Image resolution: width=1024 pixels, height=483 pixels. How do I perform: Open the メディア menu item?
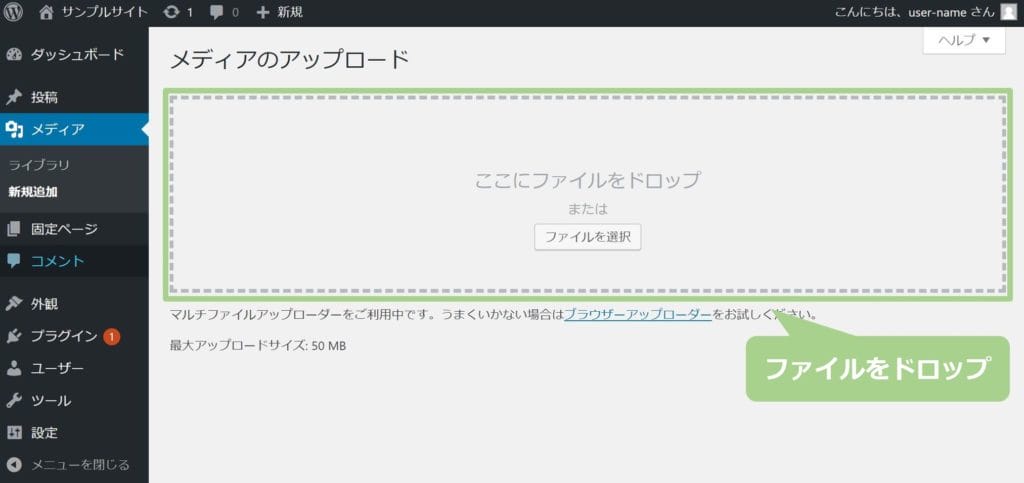coord(57,129)
